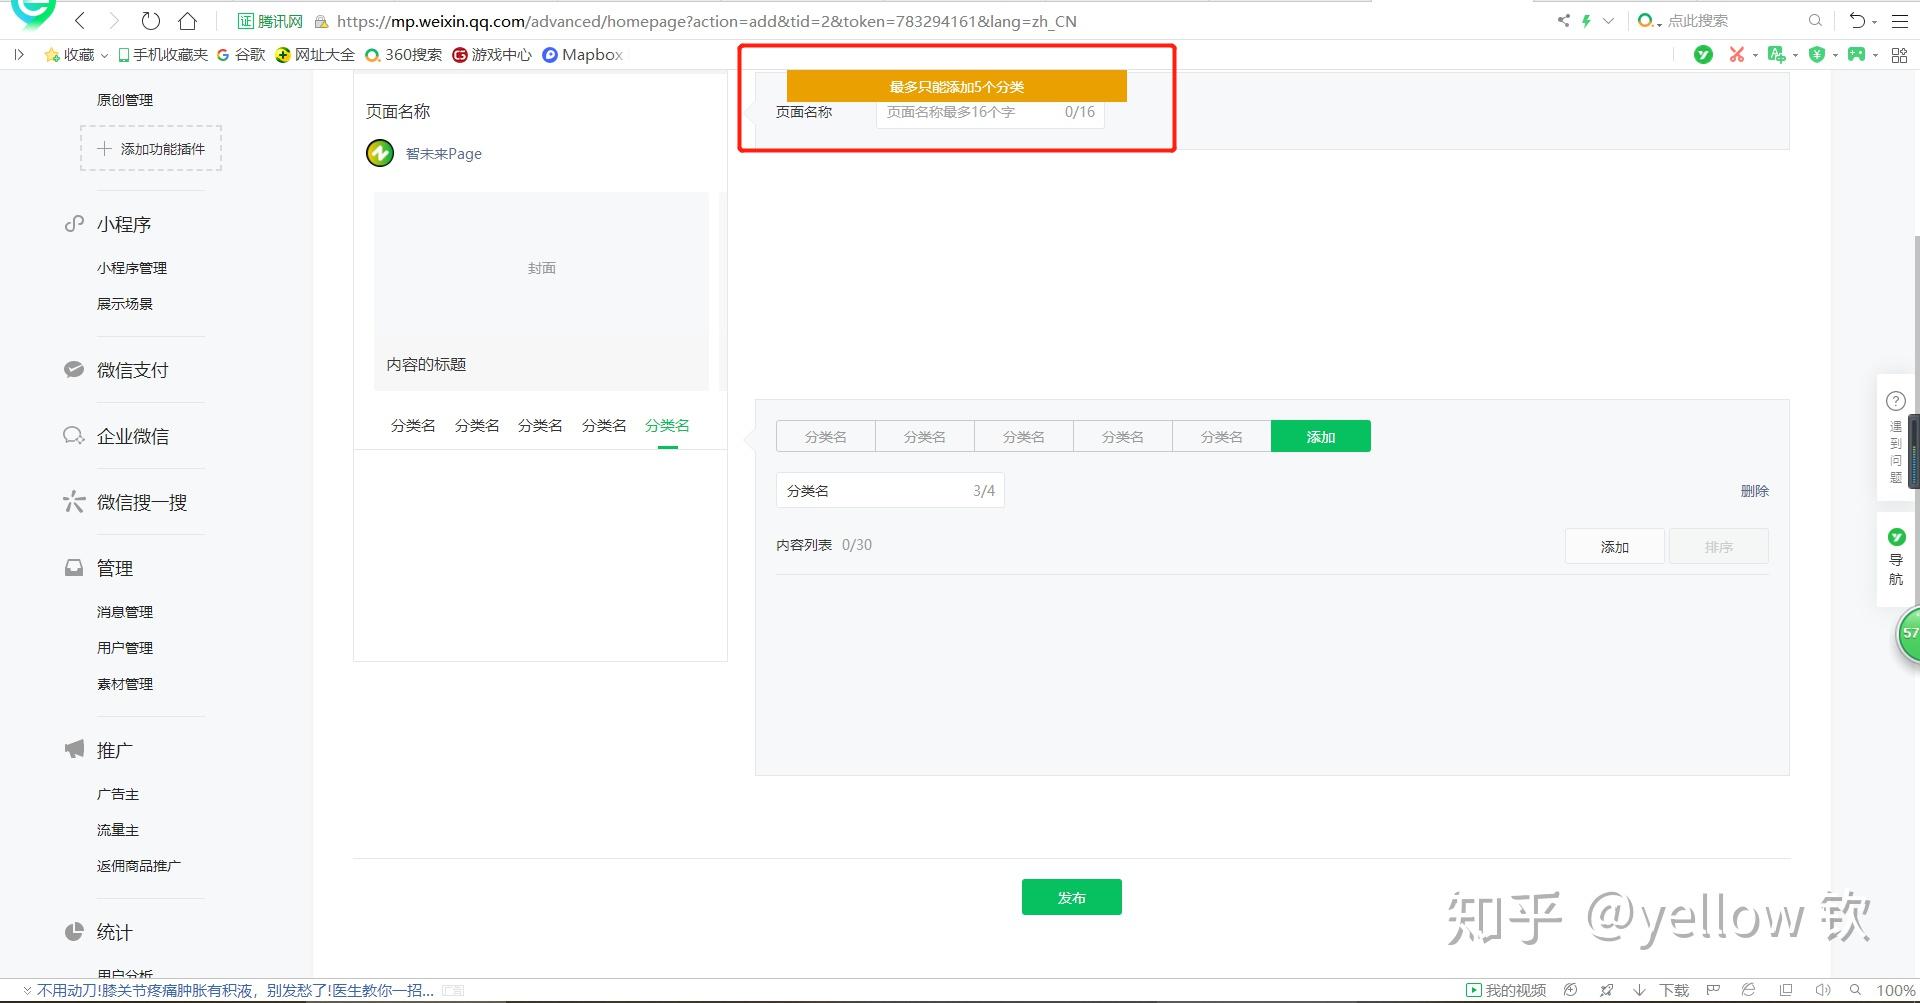1920x1003 pixels.
Task: Click the red scissors screenshot icon
Action: point(1737,55)
